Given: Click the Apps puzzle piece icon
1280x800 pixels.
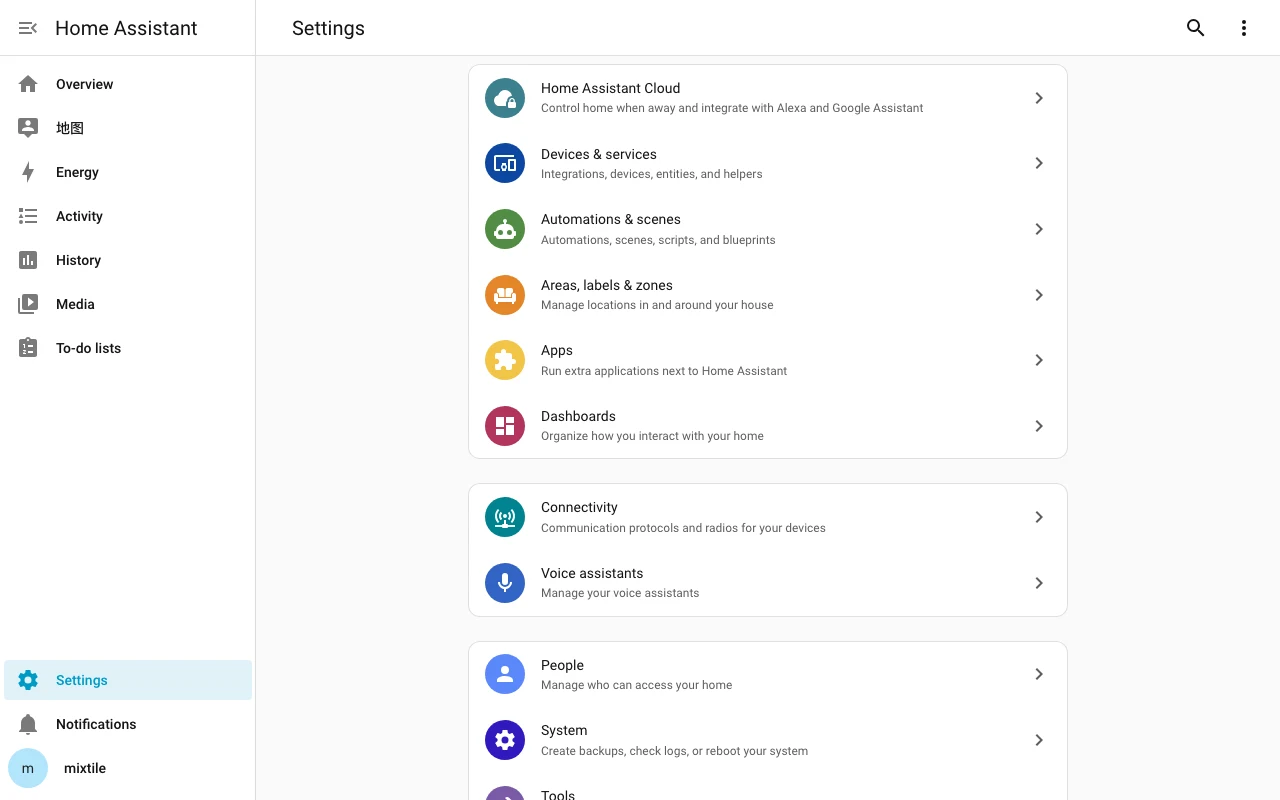Looking at the screenshot, I should click(505, 360).
